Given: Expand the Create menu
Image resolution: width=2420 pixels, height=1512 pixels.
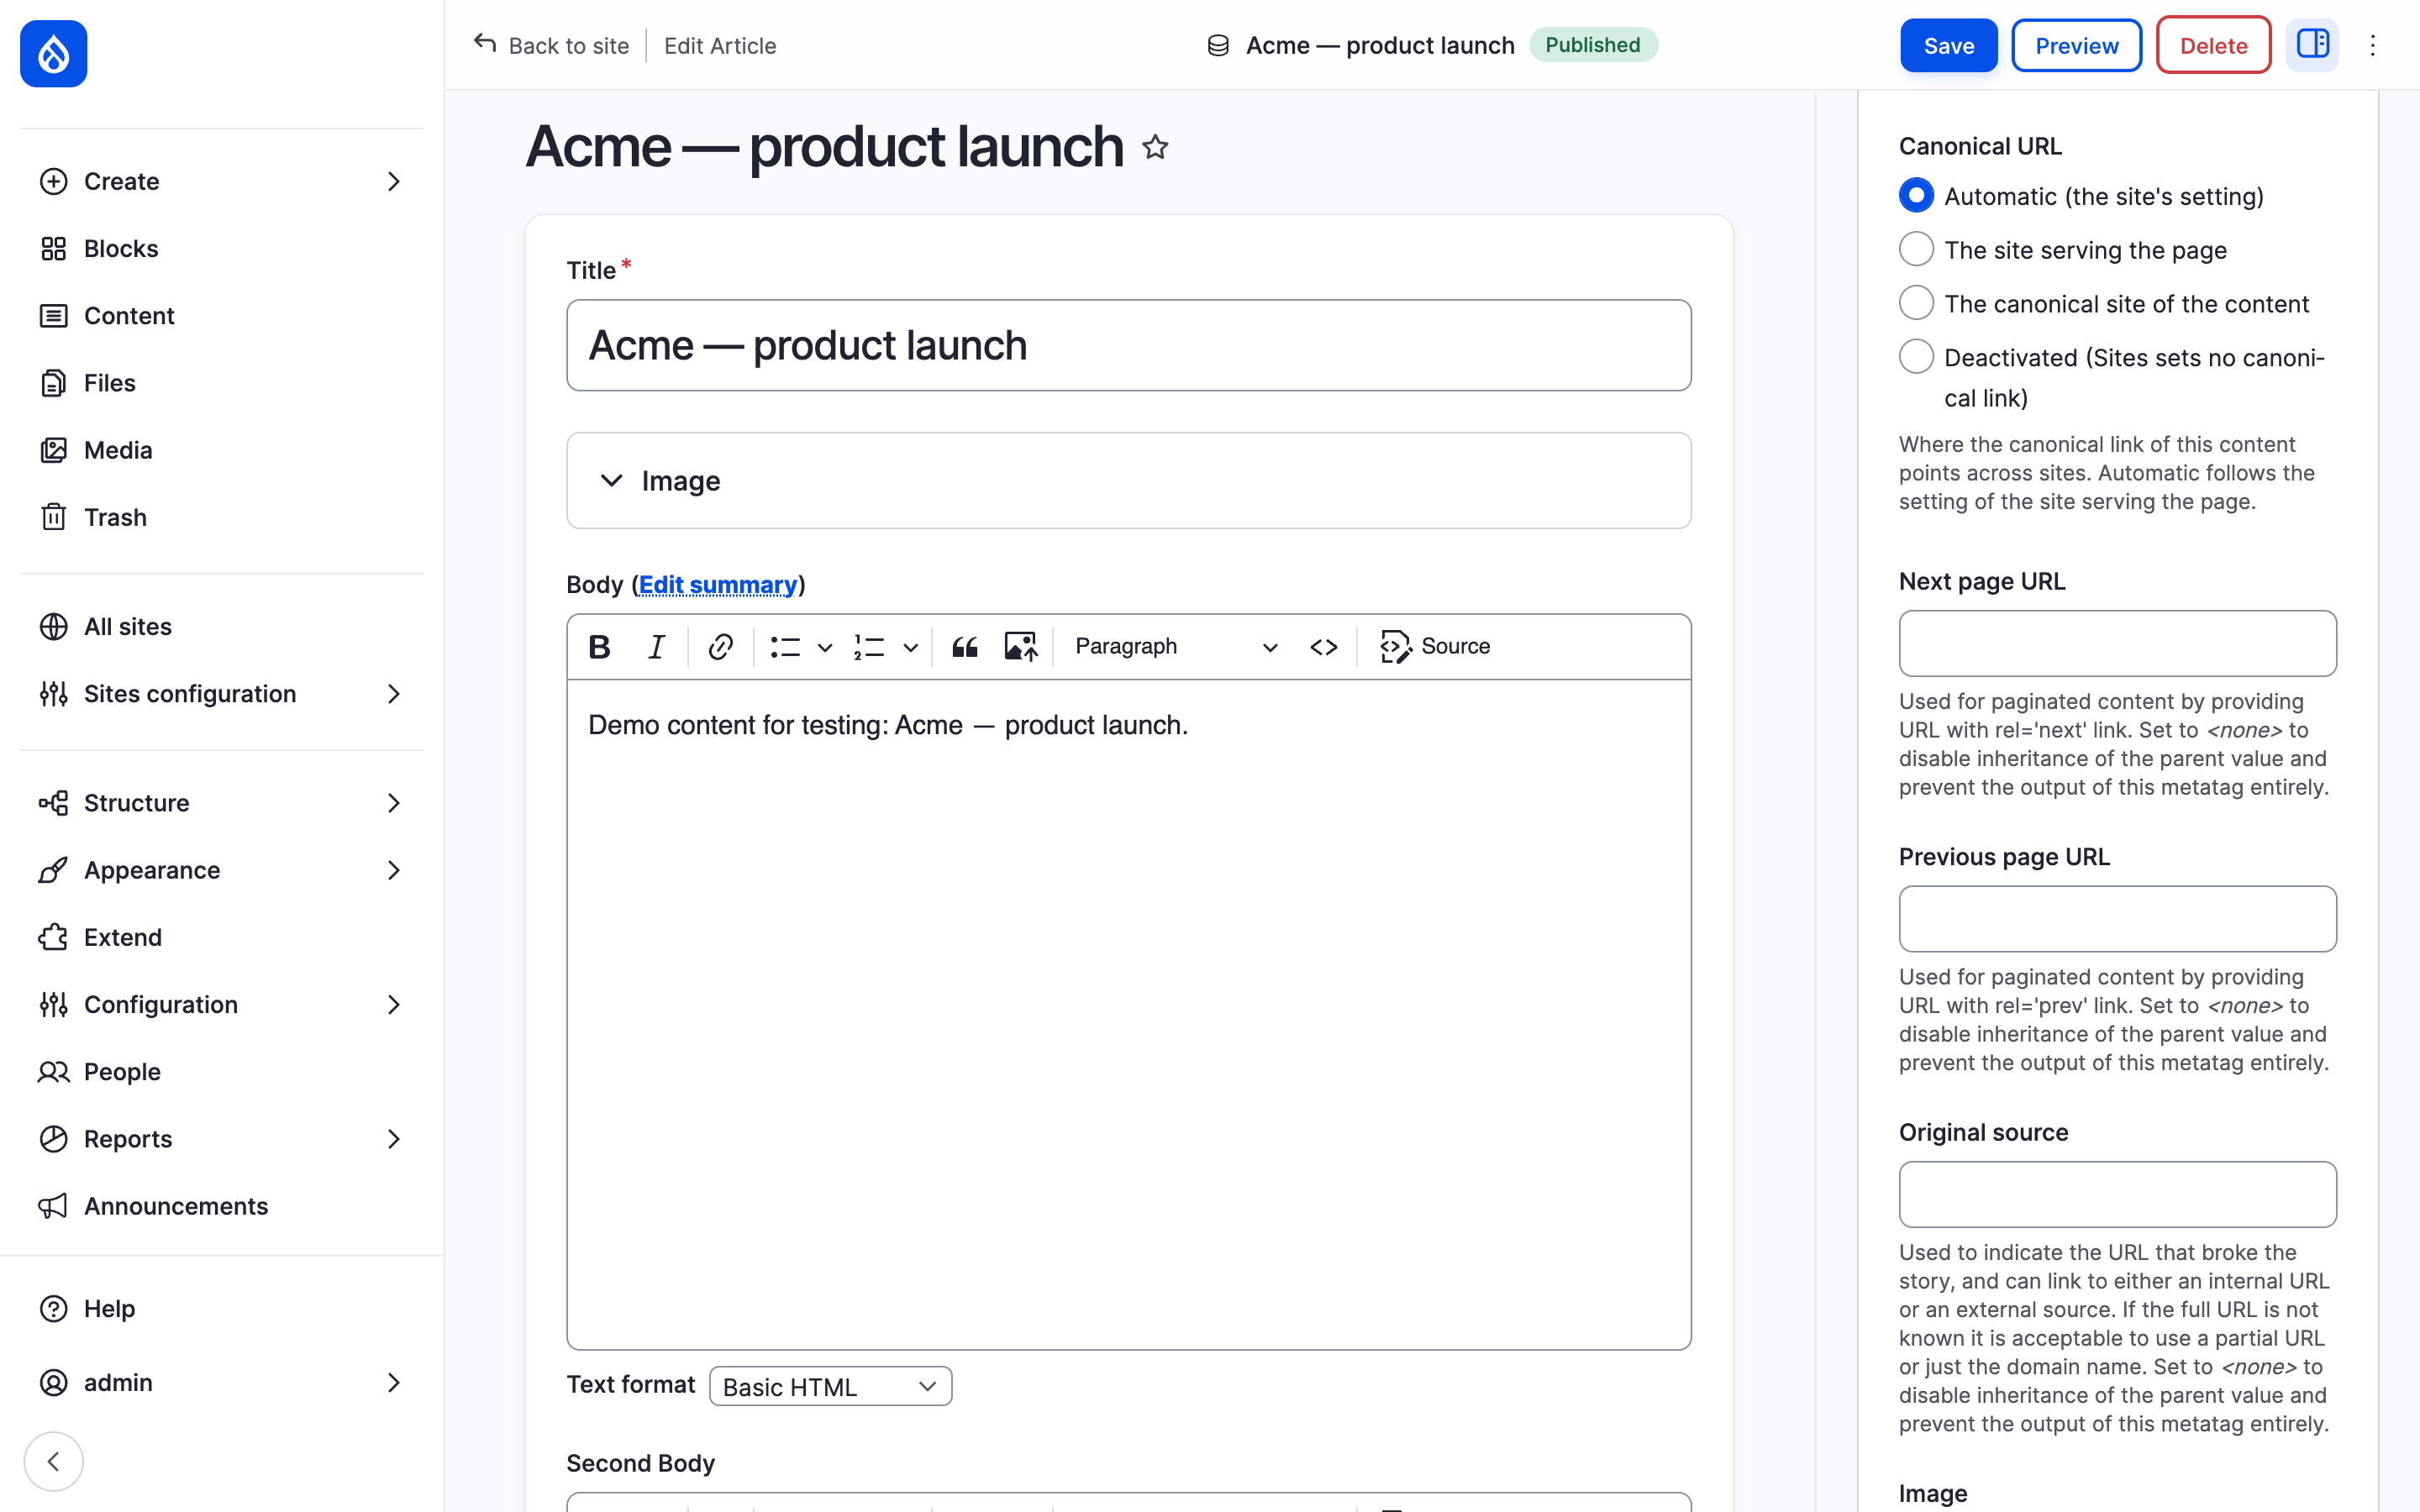Looking at the screenshot, I should pyautogui.click(x=221, y=181).
